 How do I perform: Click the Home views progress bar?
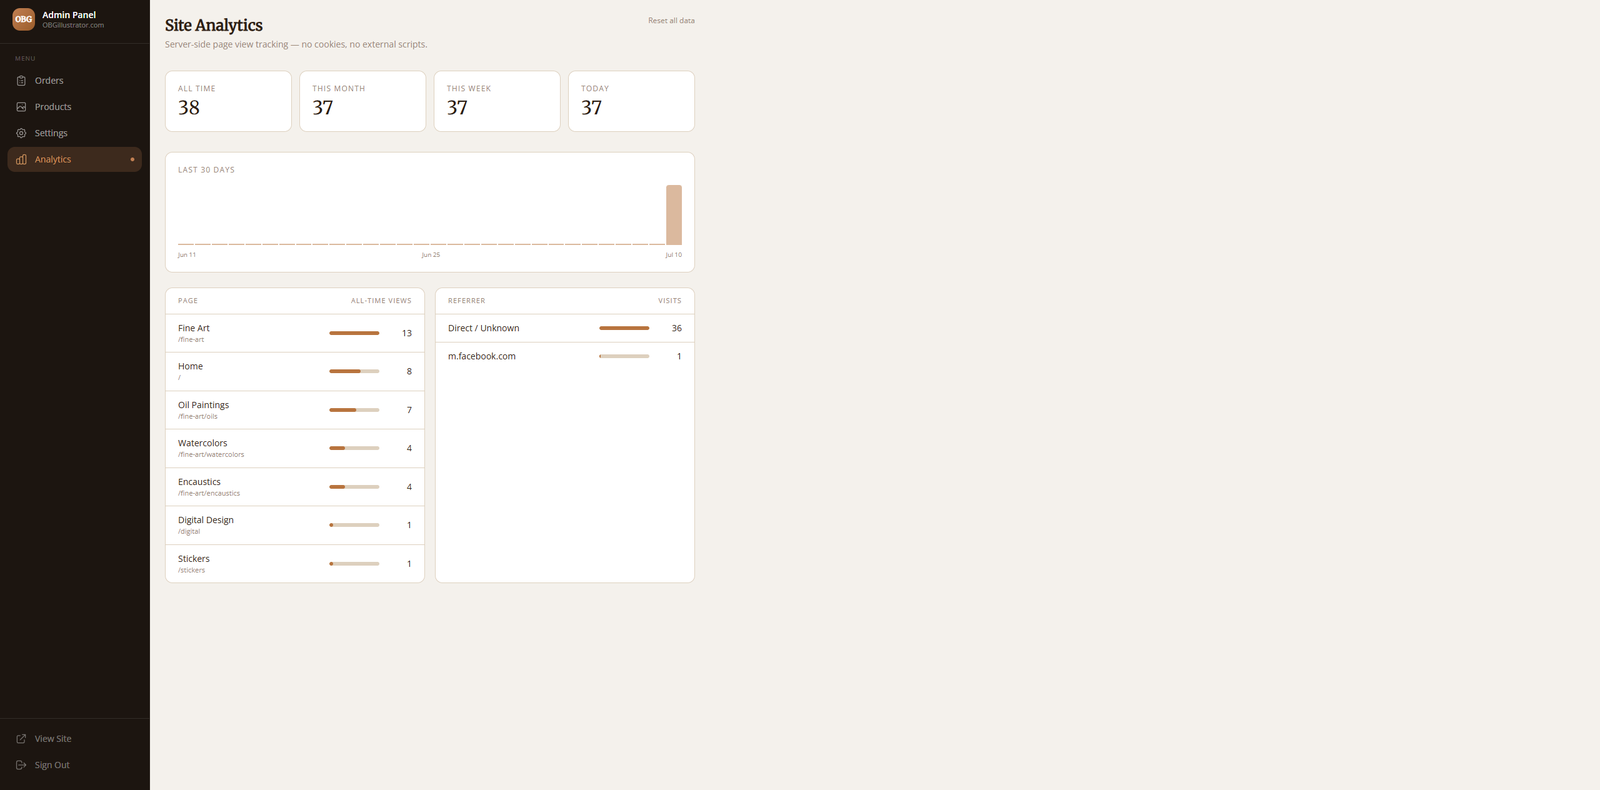354,371
